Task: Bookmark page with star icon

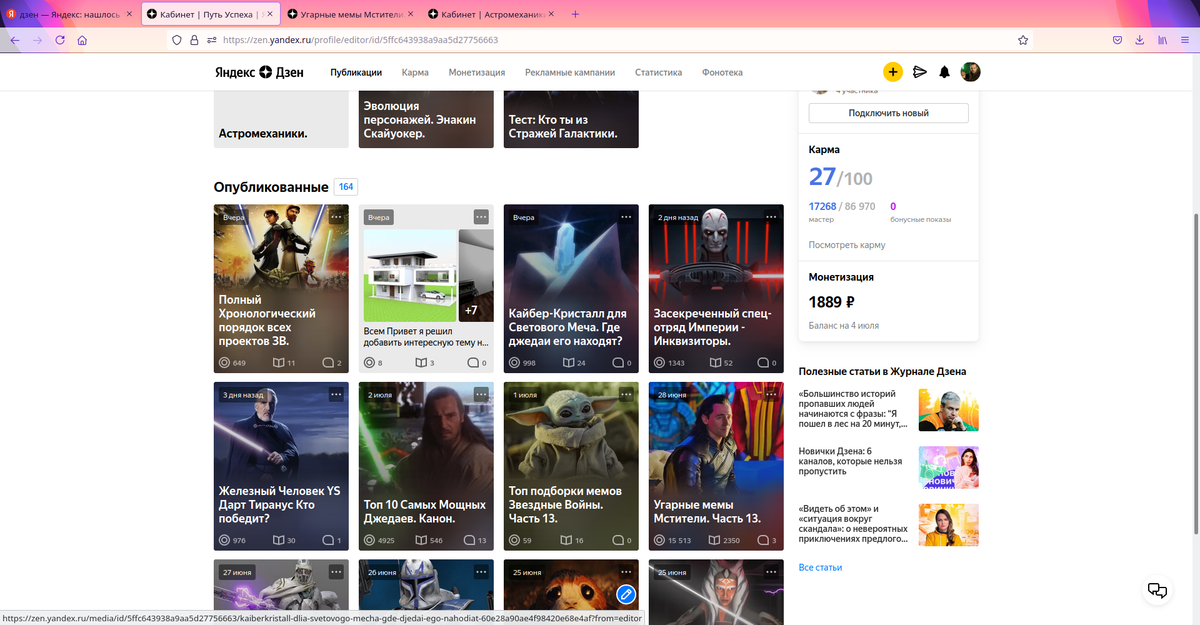Action: [x=1023, y=40]
